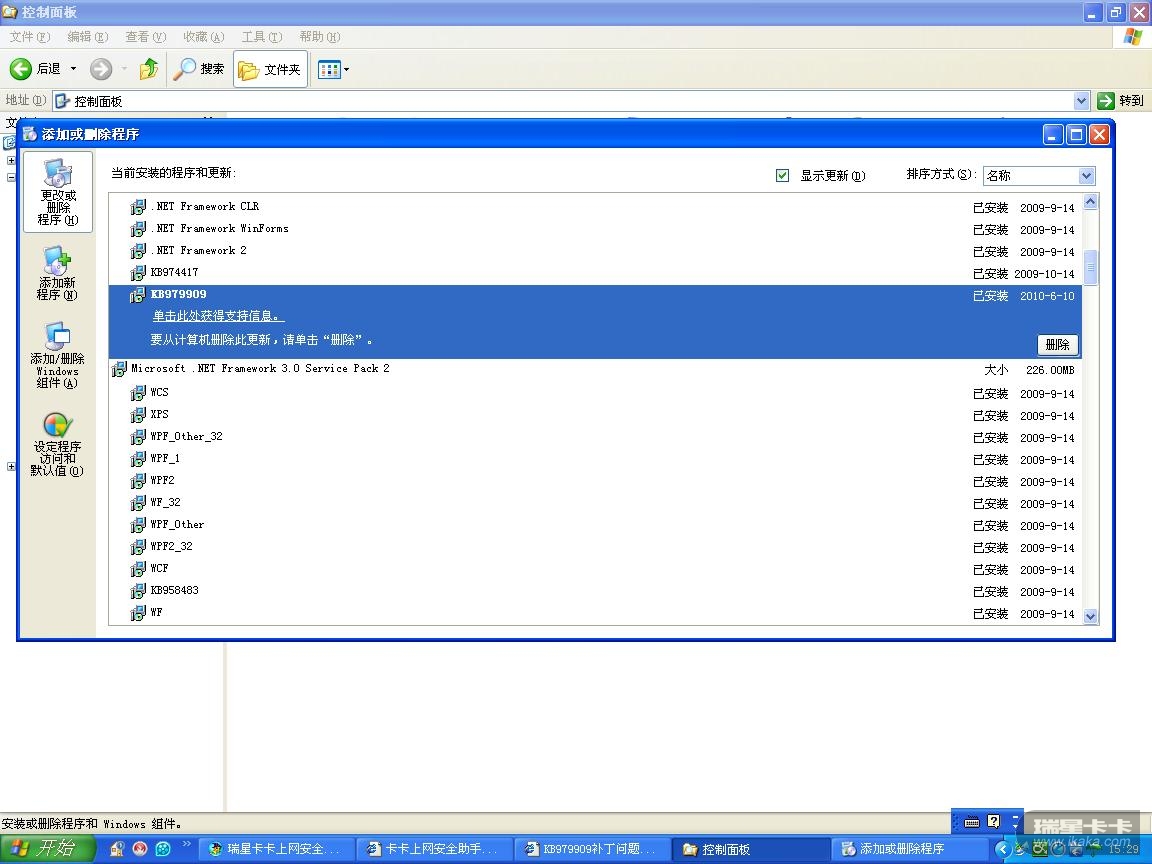This screenshot has width=1152, height=864.
Task: Open the Back button history dropdown arrow
Action: coord(73,69)
